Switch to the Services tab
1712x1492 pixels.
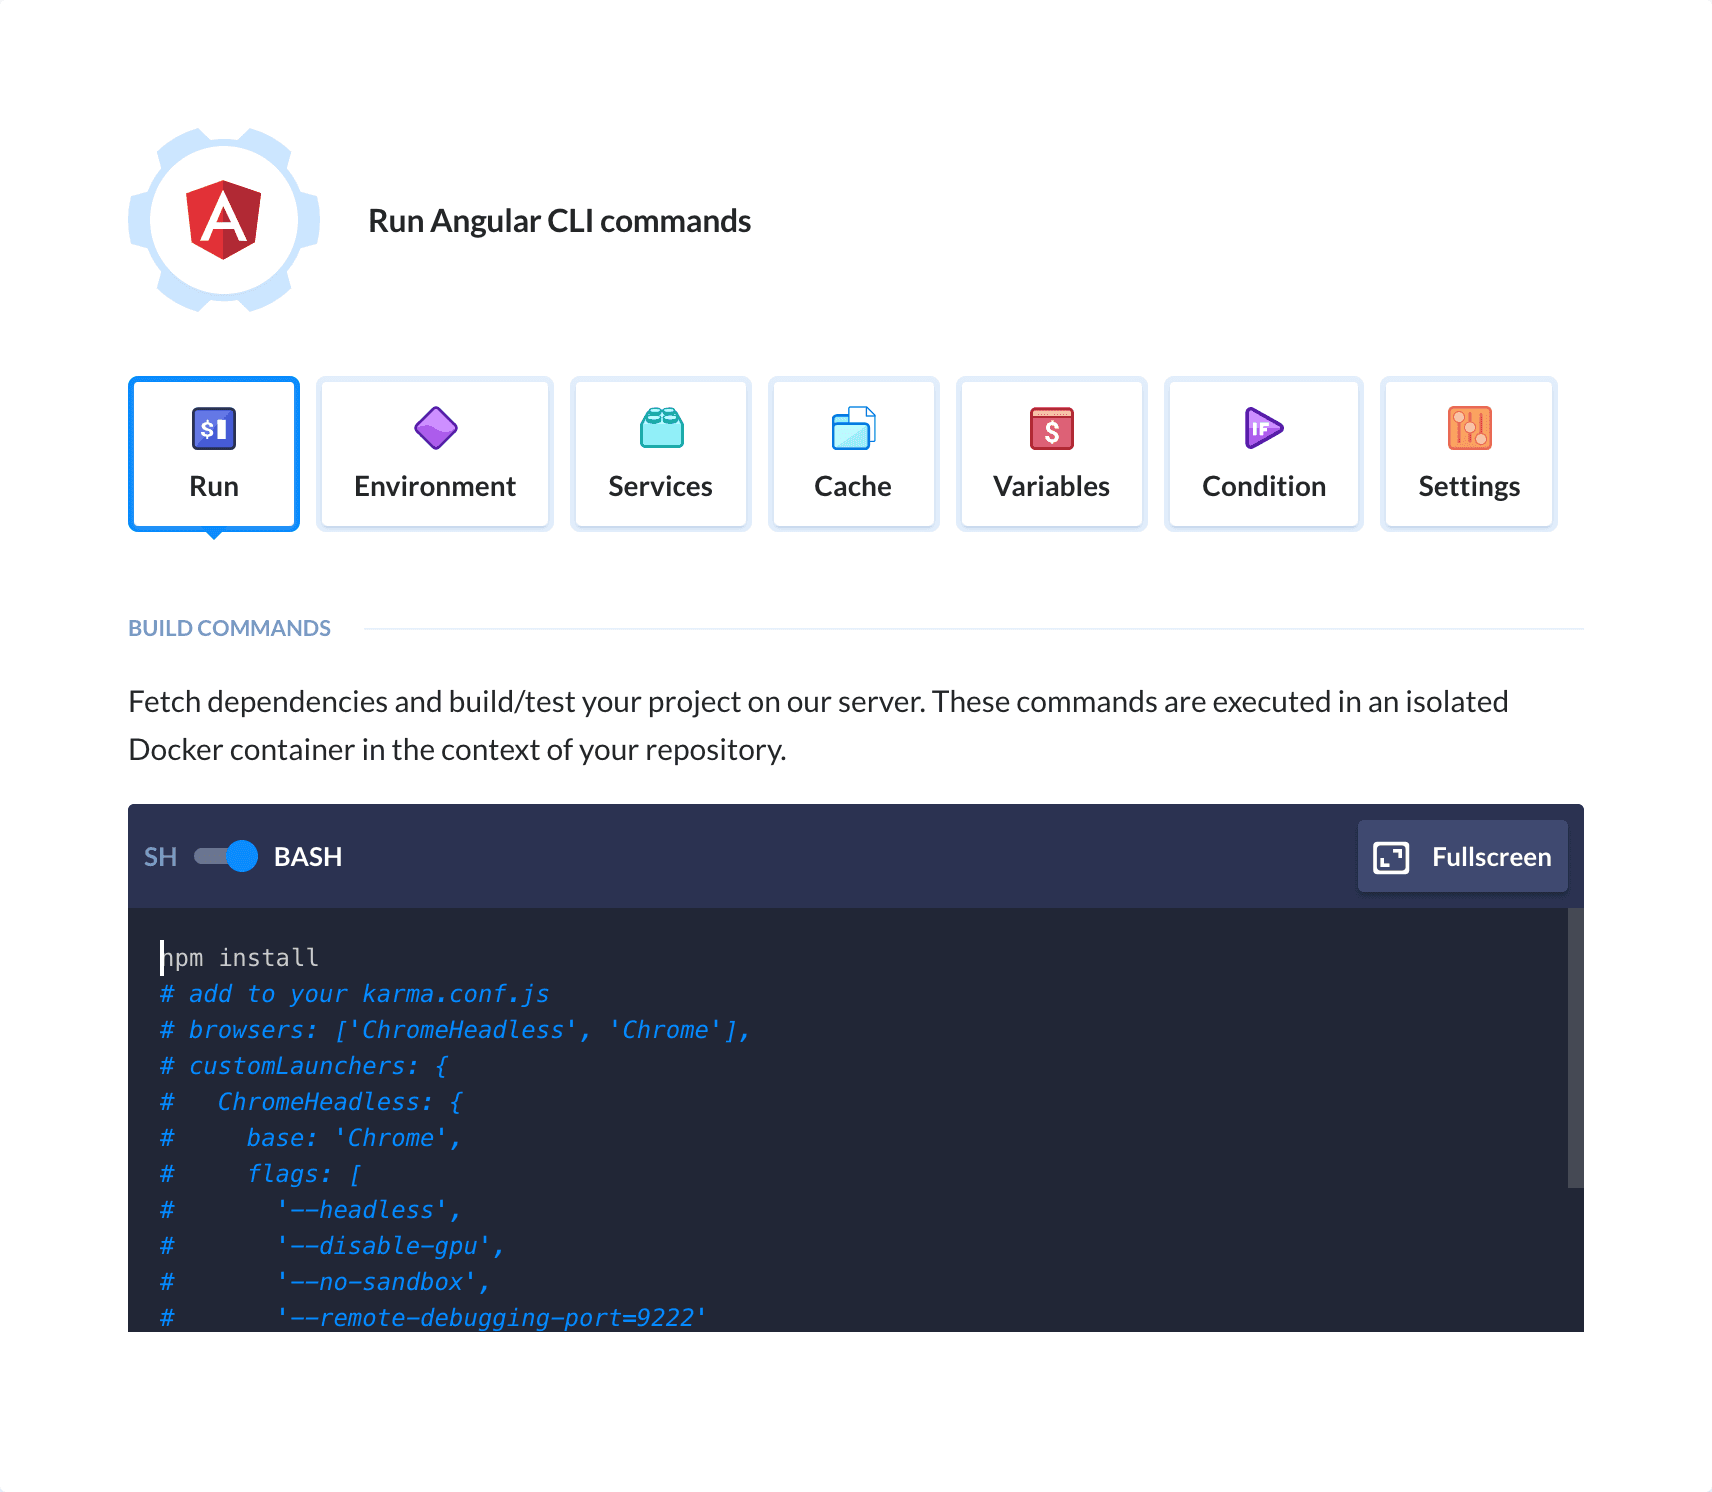660,454
